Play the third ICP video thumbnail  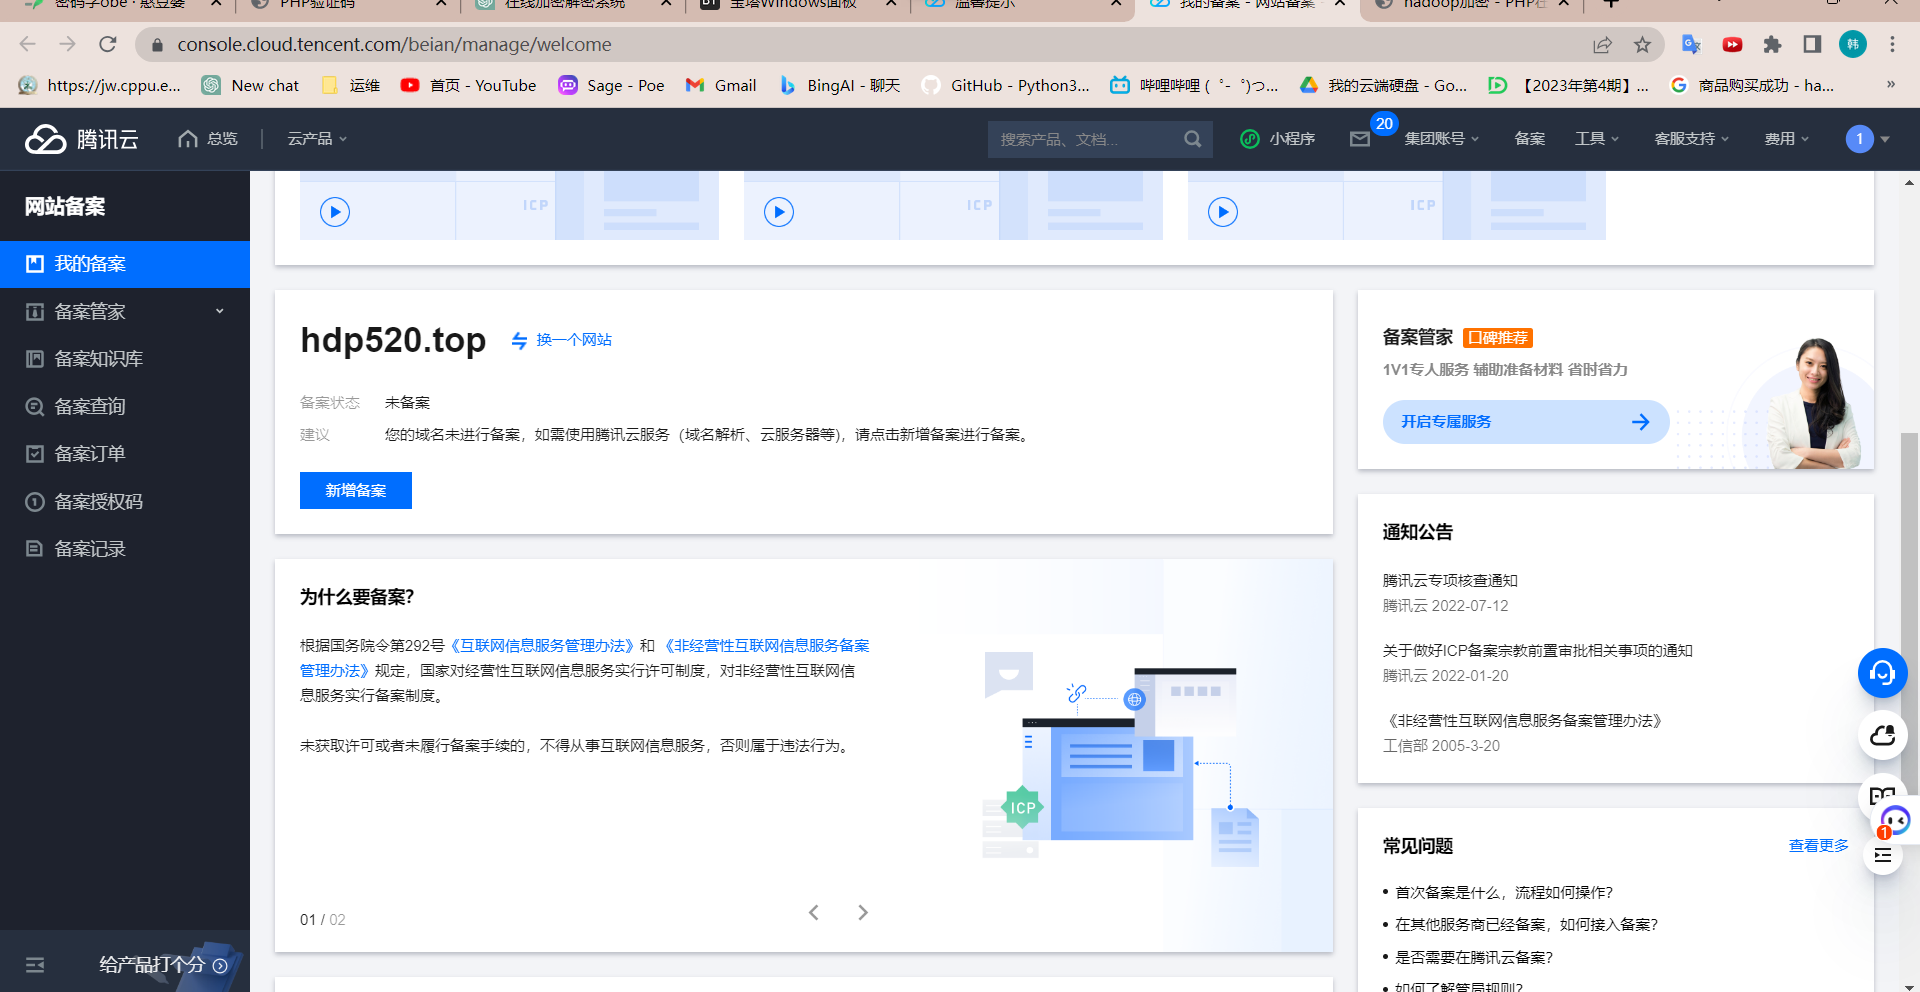pyautogui.click(x=1223, y=212)
